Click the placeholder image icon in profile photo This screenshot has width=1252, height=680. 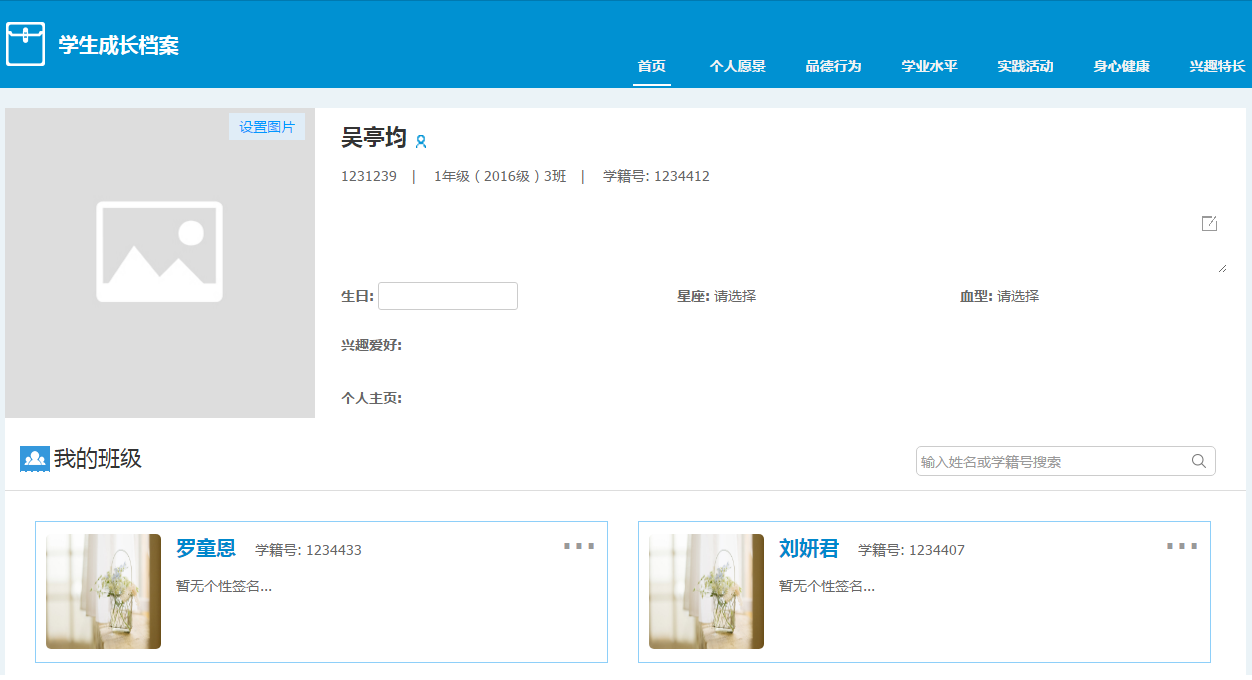160,252
